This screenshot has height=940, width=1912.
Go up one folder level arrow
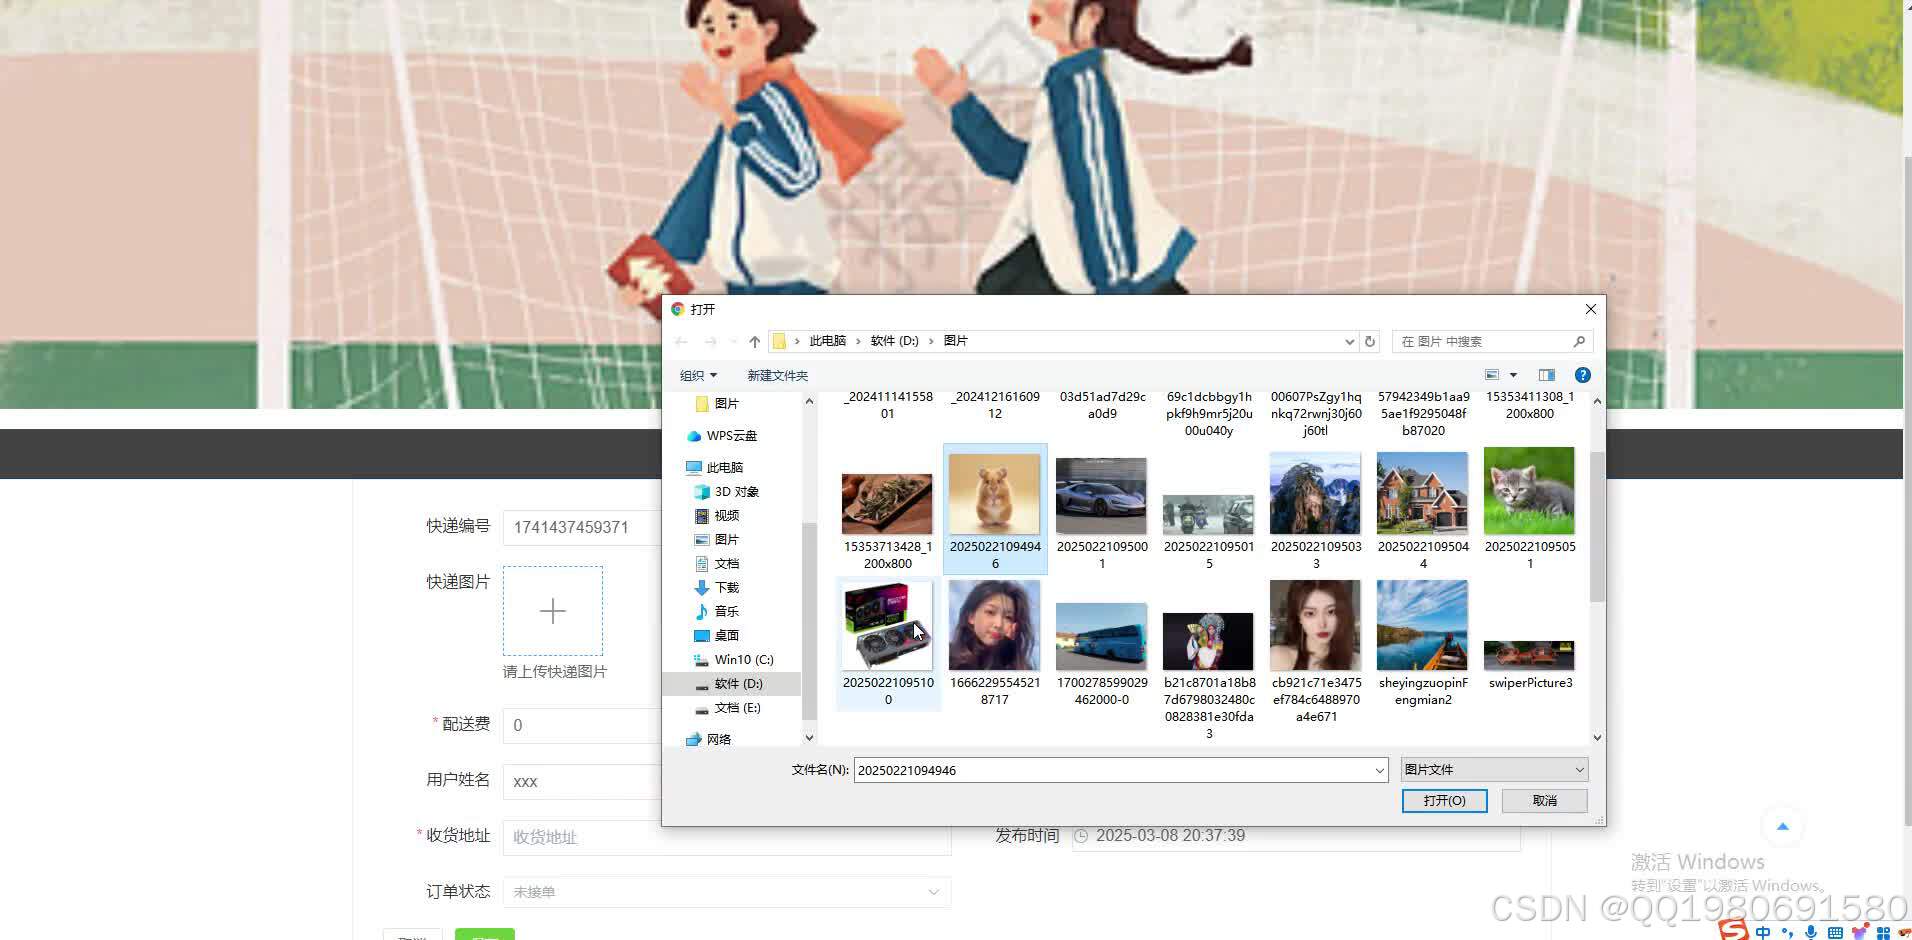pyautogui.click(x=755, y=342)
